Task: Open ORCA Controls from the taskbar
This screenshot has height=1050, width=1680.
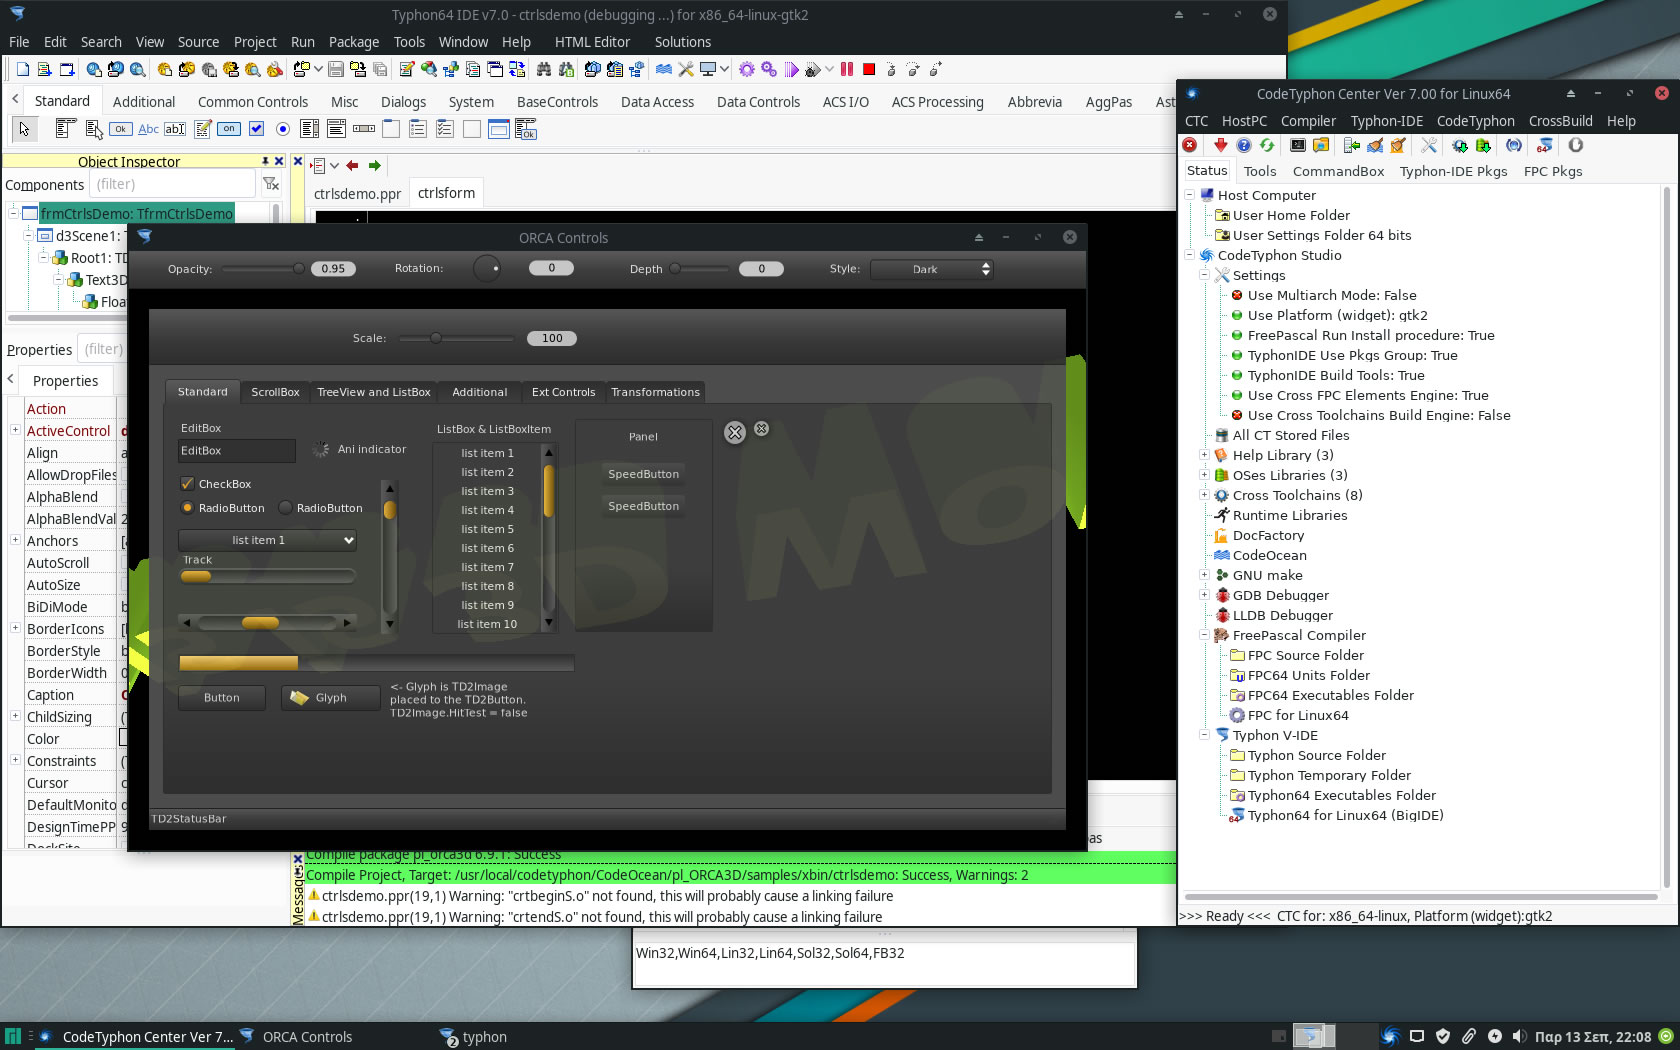Action: tap(297, 1037)
